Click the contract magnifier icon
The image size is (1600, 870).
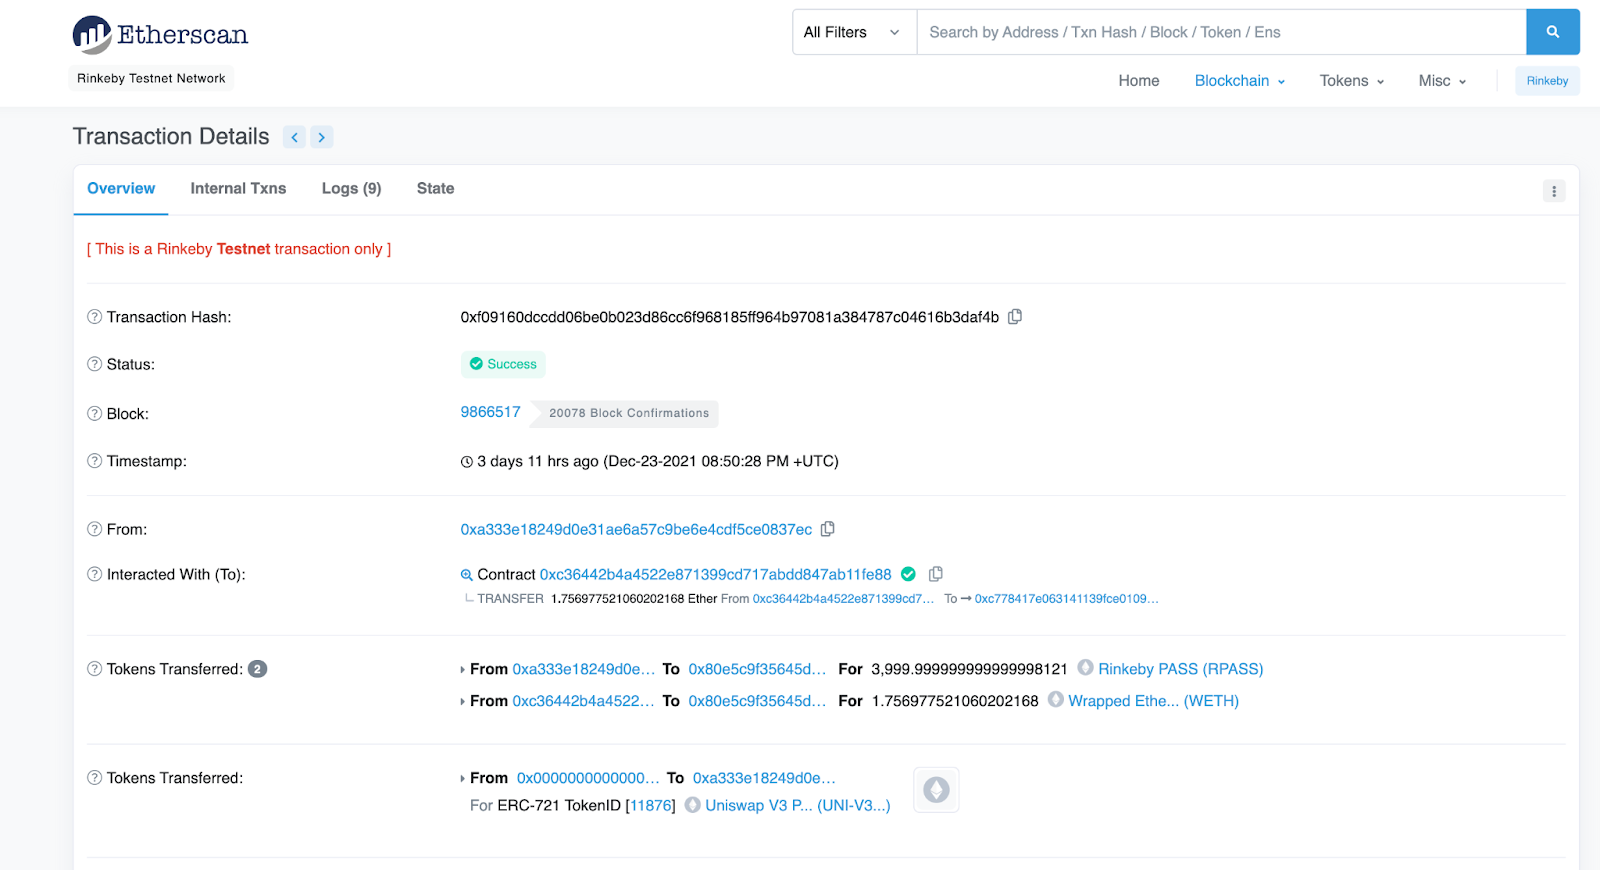click(x=466, y=575)
